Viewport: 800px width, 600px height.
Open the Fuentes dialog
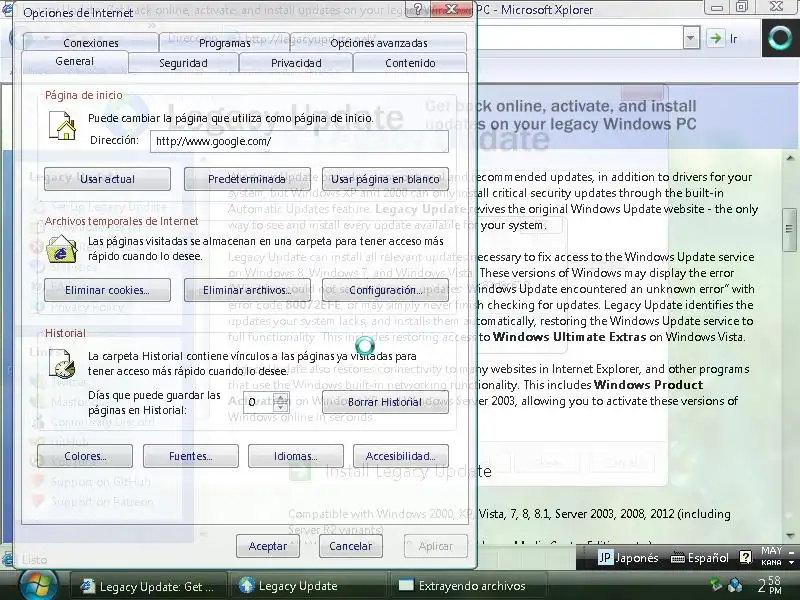190,456
